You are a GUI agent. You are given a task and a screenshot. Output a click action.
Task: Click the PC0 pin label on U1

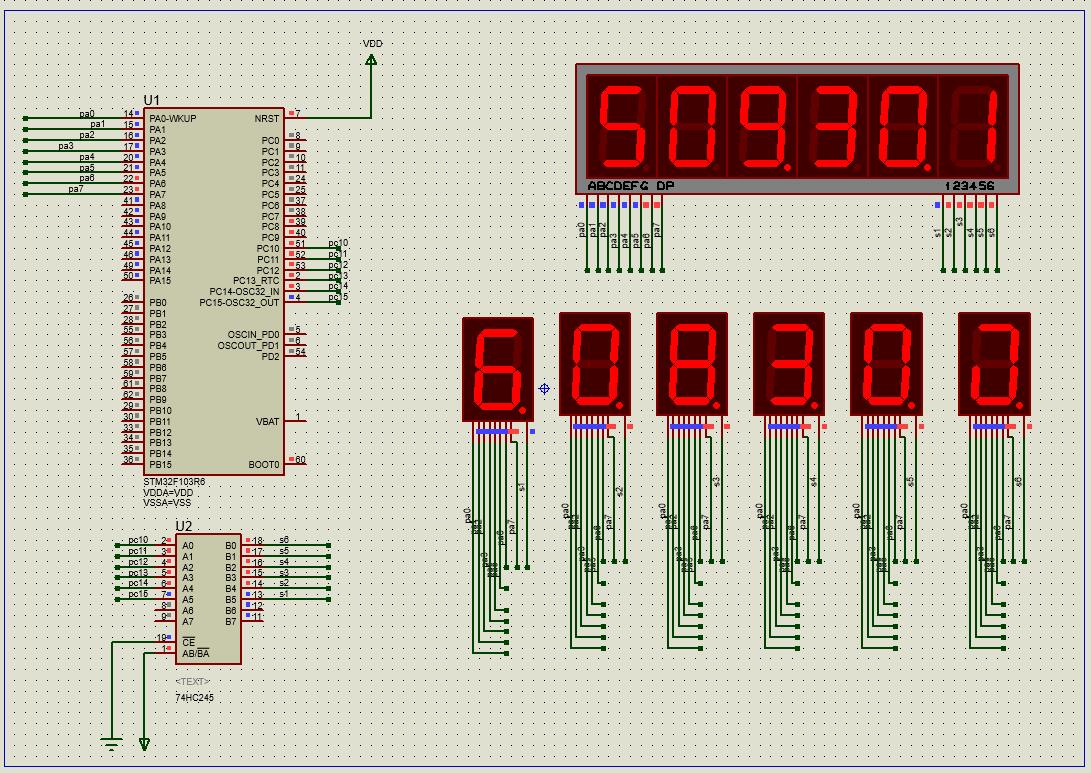[271, 141]
